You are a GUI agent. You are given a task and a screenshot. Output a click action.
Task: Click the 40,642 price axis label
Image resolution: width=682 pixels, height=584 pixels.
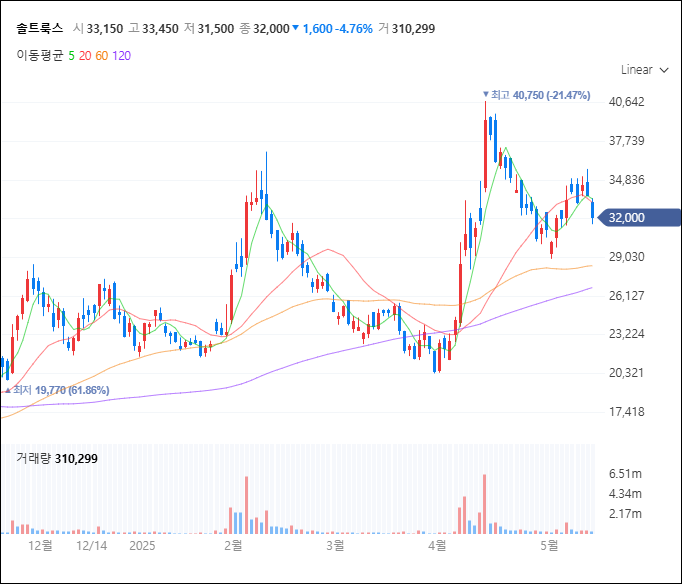pos(626,102)
